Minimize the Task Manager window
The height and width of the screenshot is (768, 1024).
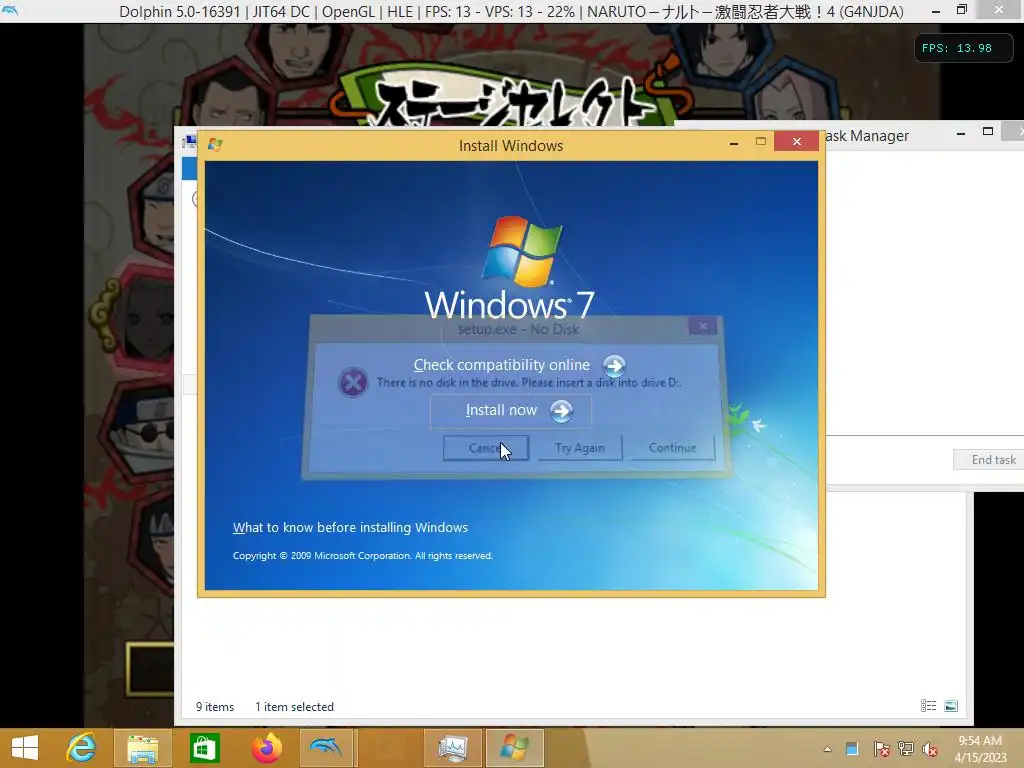pyautogui.click(x=961, y=133)
